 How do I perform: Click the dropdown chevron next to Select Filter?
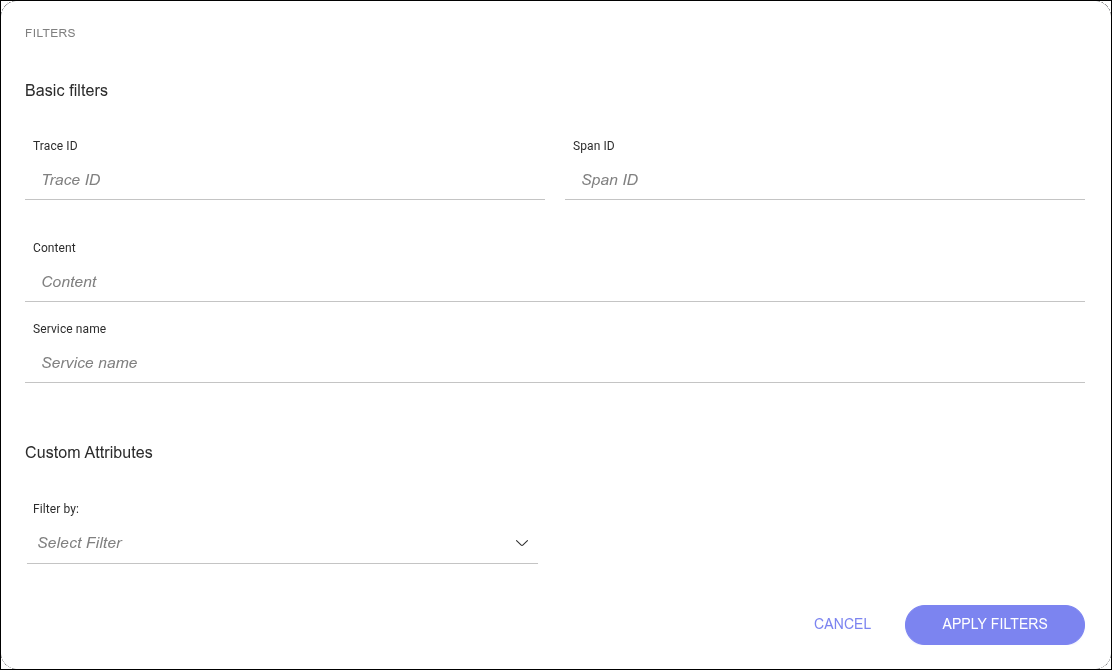point(521,543)
